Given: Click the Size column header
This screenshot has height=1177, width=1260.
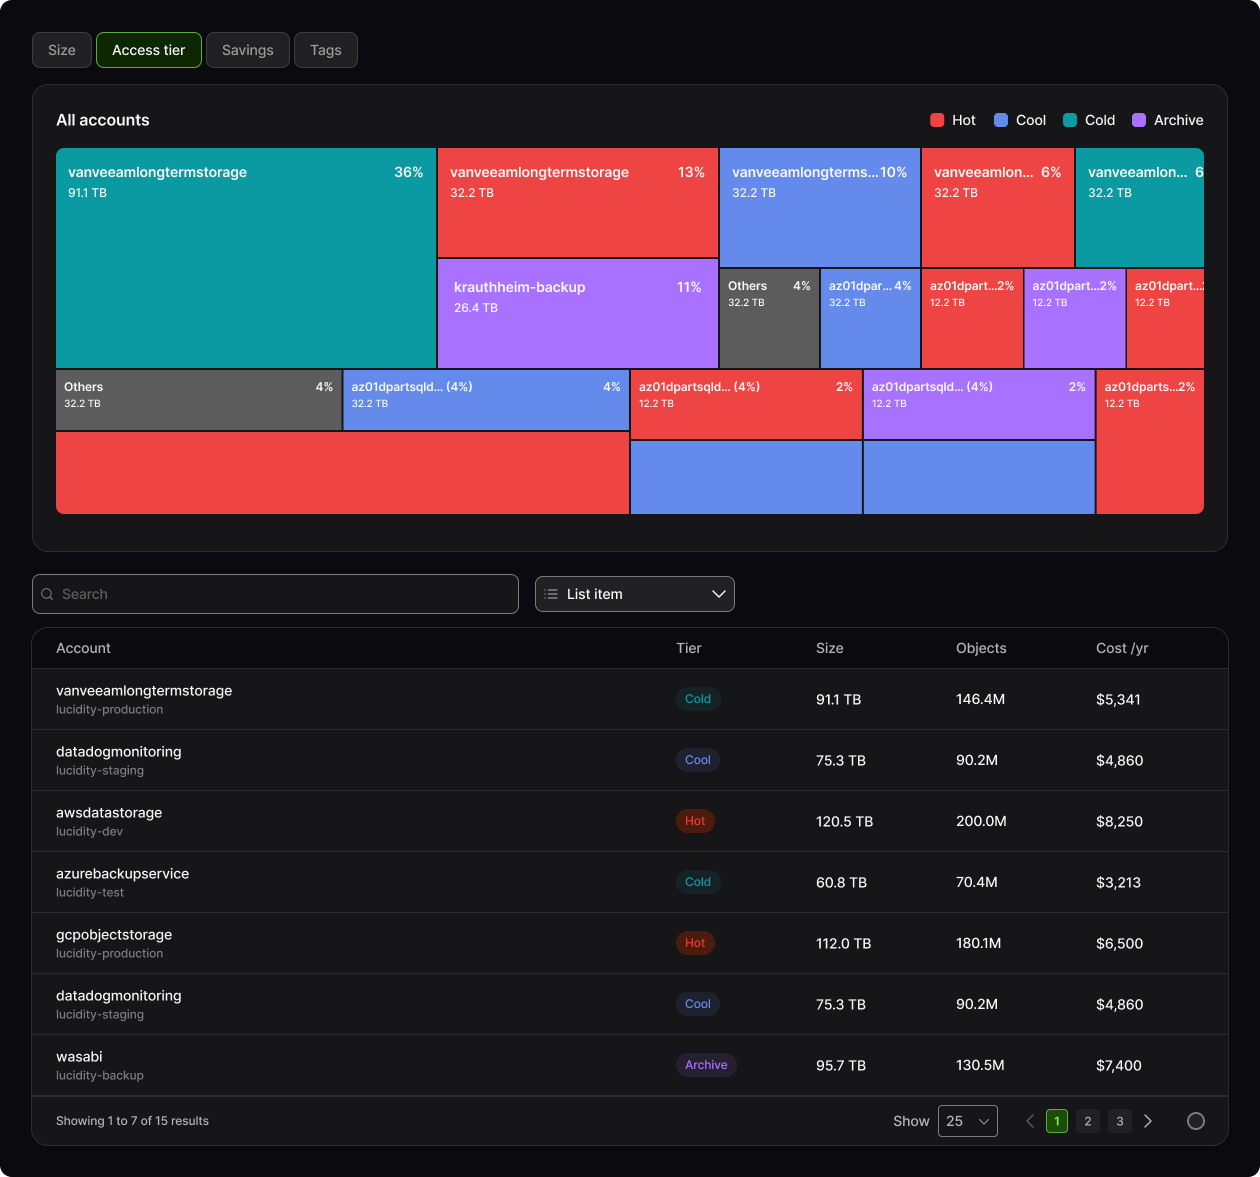Looking at the screenshot, I should tap(830, 648).
